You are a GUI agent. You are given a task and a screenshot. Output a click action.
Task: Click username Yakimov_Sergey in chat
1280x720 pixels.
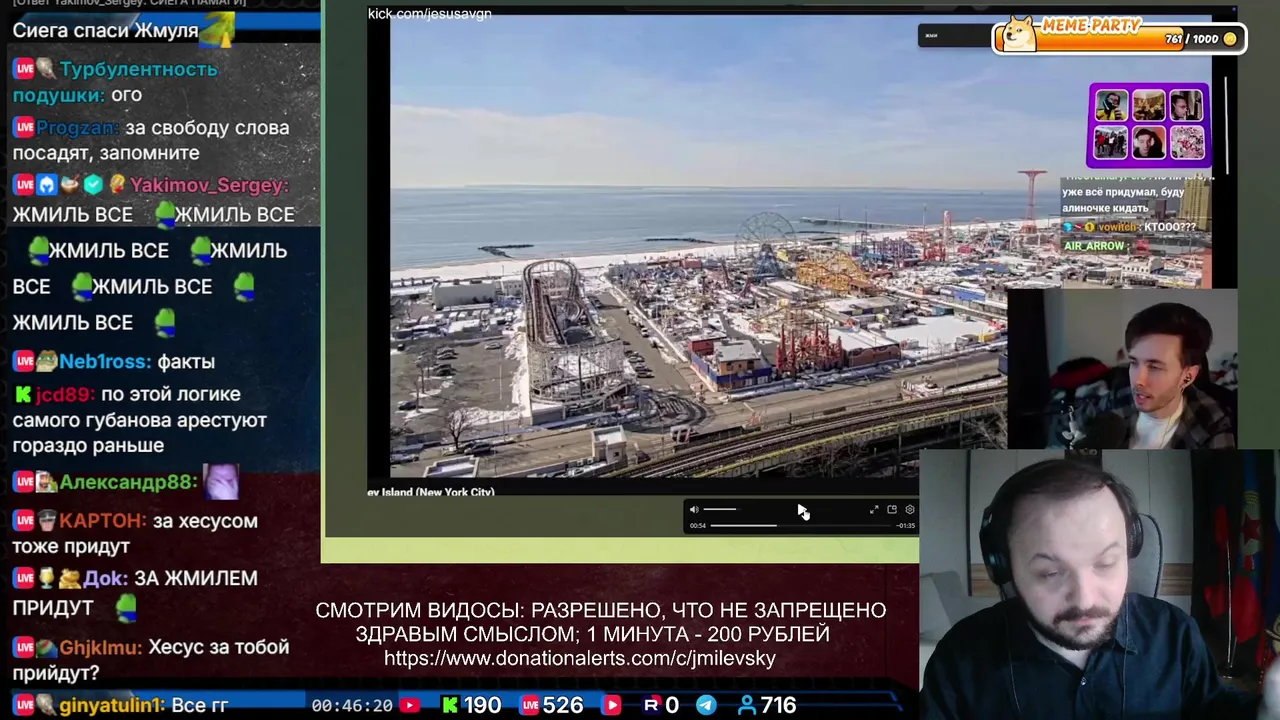[x=209, y=185]
